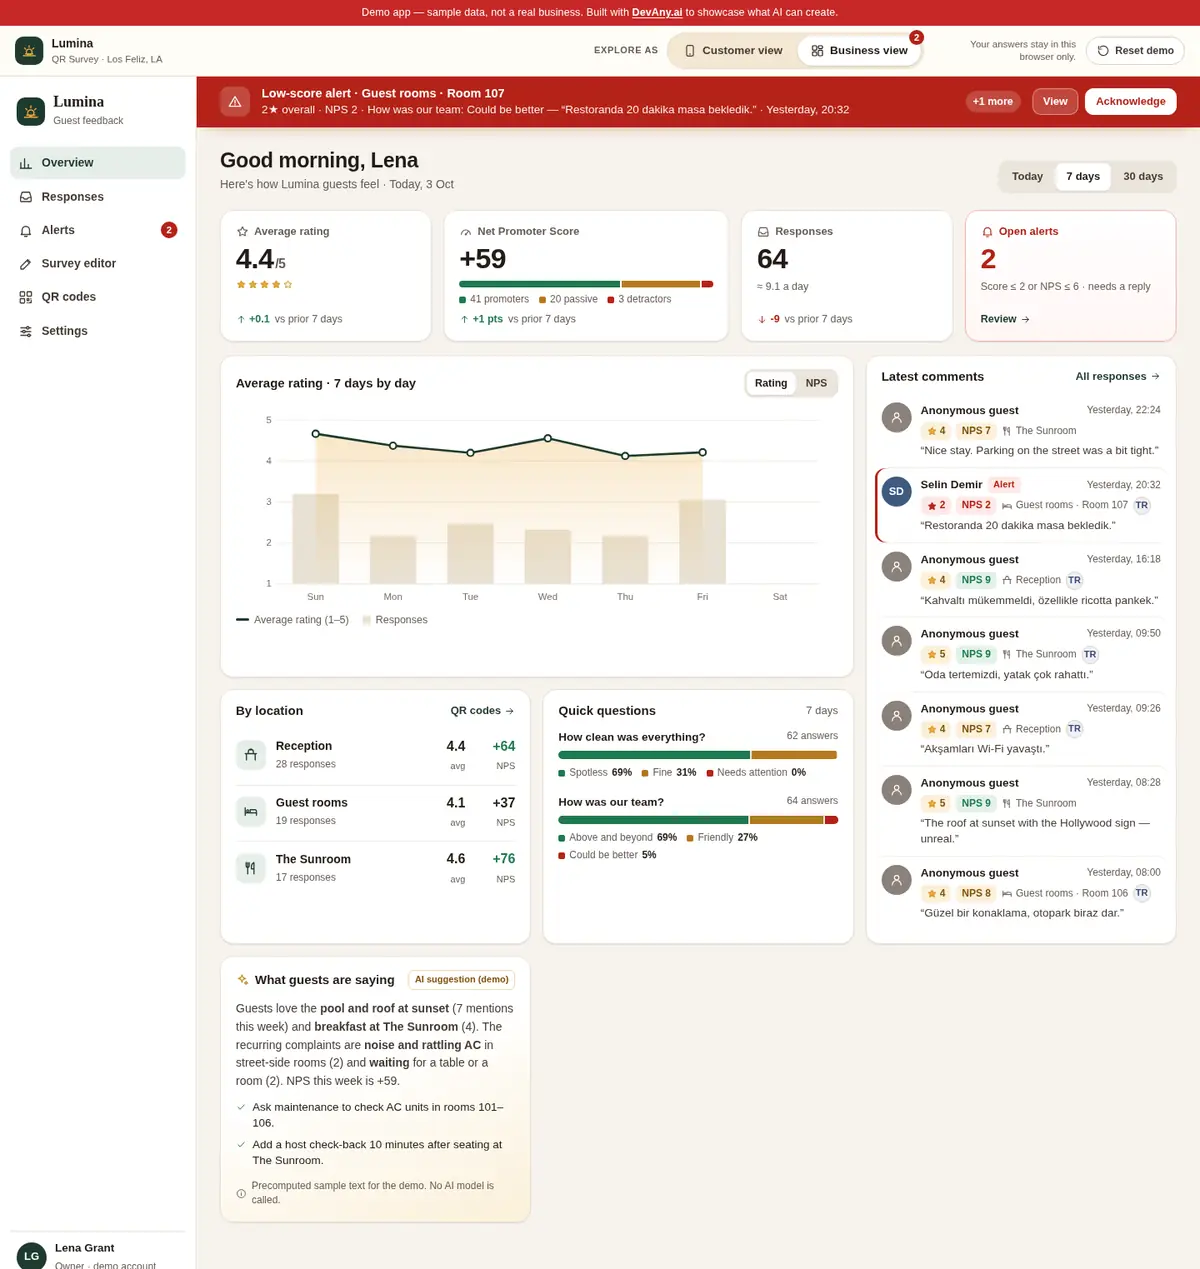Follow the QR codes link in By location
Image resolution: width=1200 pixels, height=1269 pixels.
(x=482, y=711)
